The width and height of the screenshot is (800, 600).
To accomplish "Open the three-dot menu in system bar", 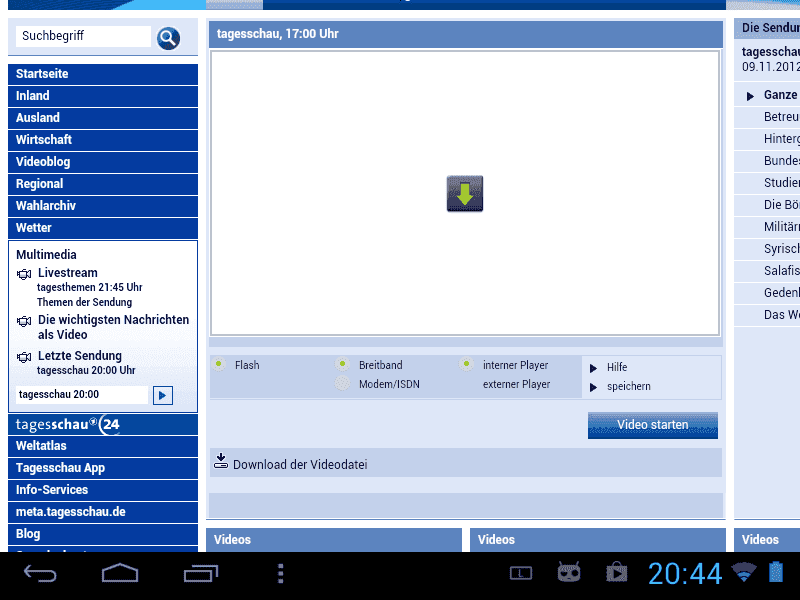I will pos(280,573).
